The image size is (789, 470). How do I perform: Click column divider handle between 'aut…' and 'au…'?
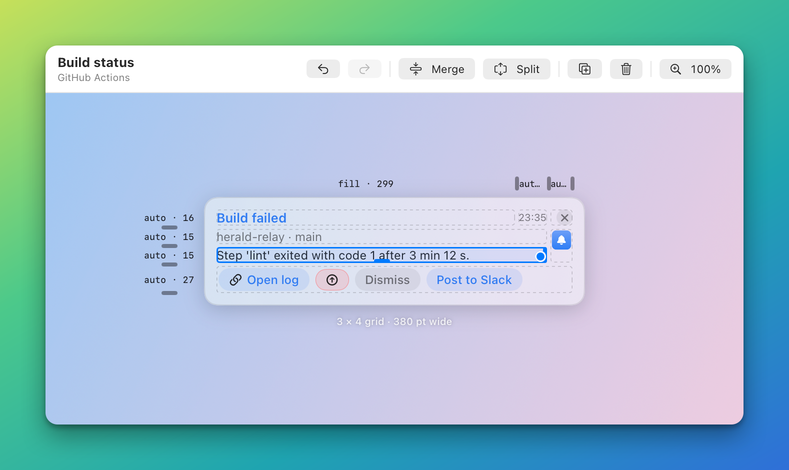tap(549, 184)
